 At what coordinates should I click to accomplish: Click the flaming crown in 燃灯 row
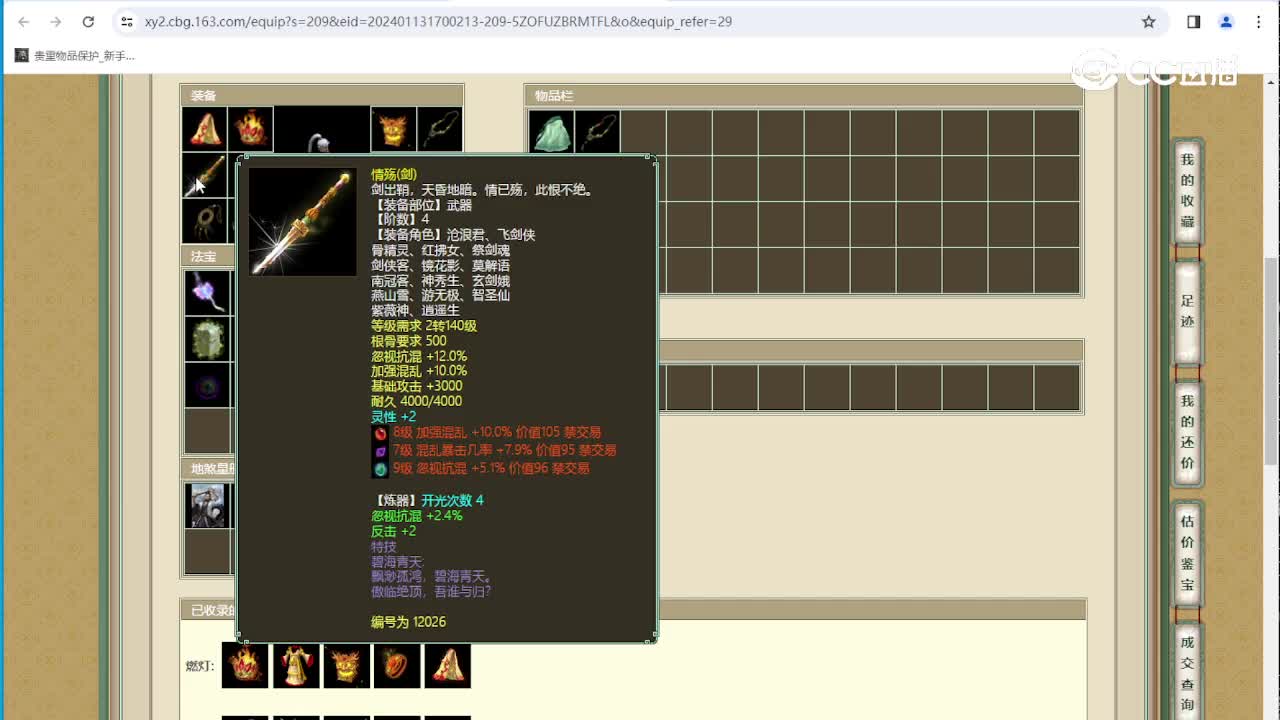tap(245, 666)
